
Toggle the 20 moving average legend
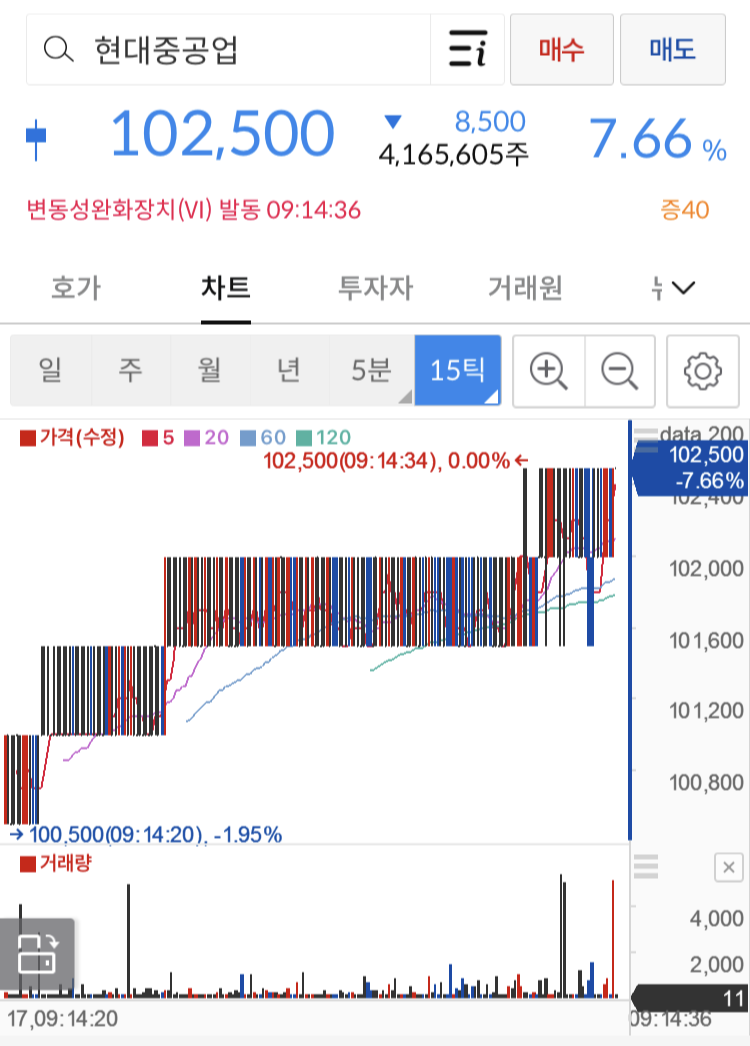click(x=206, y=438)
